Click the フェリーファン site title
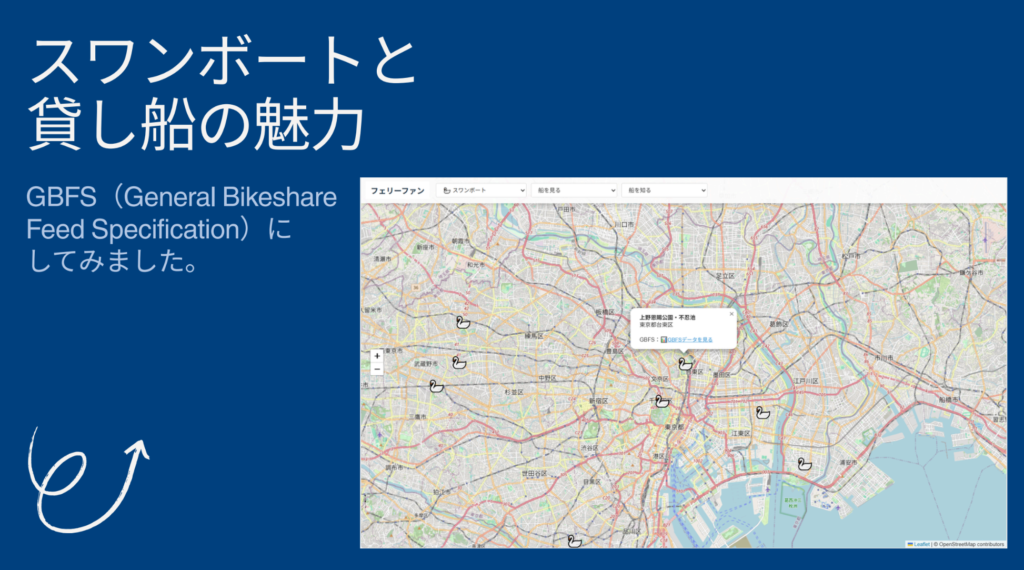 (x=397, y=190)
